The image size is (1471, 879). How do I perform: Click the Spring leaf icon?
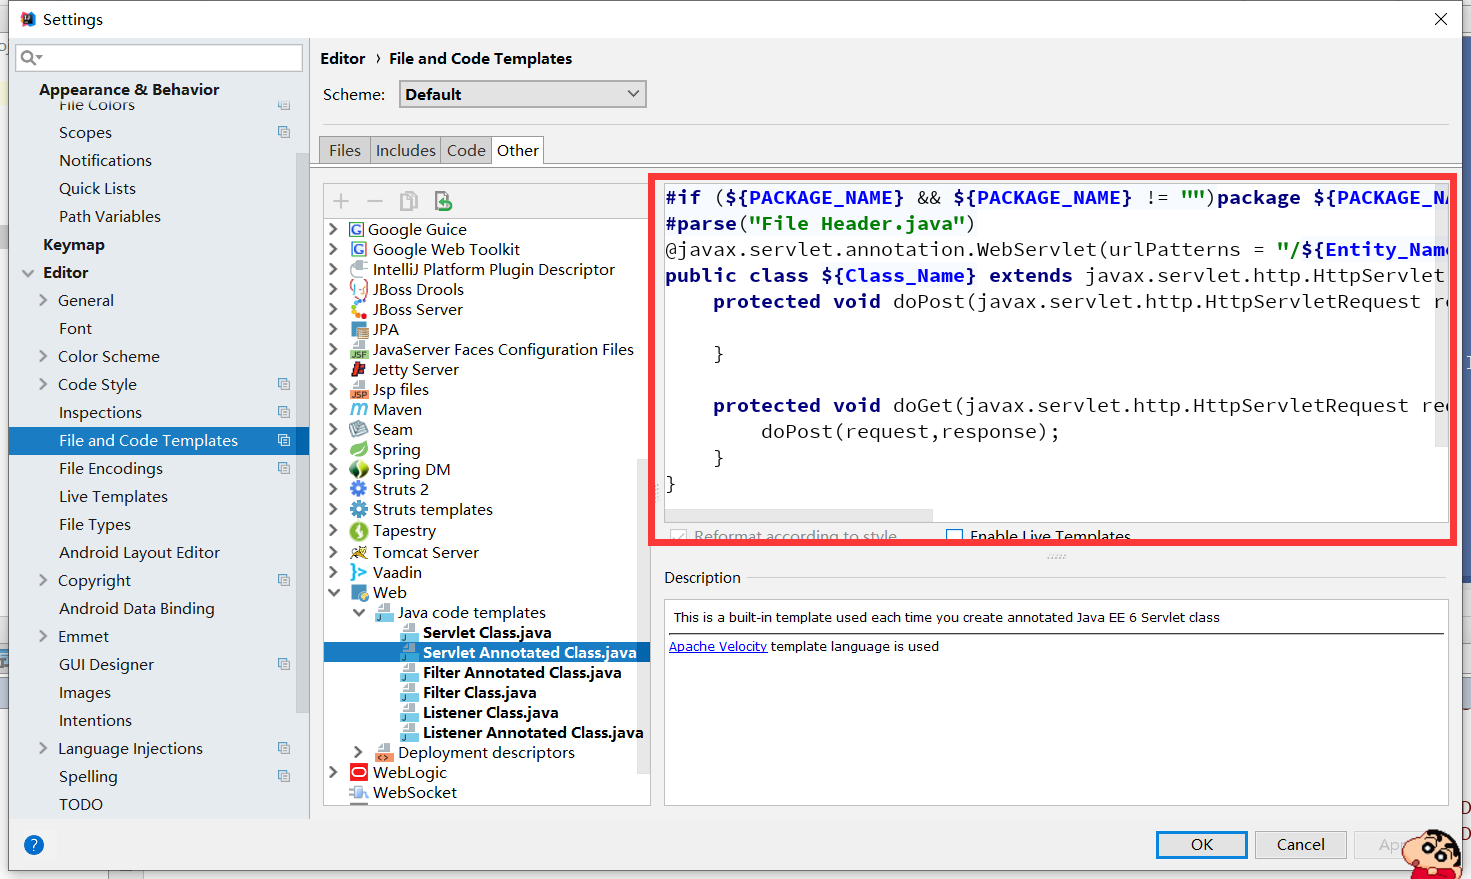(x=358, y=449)
